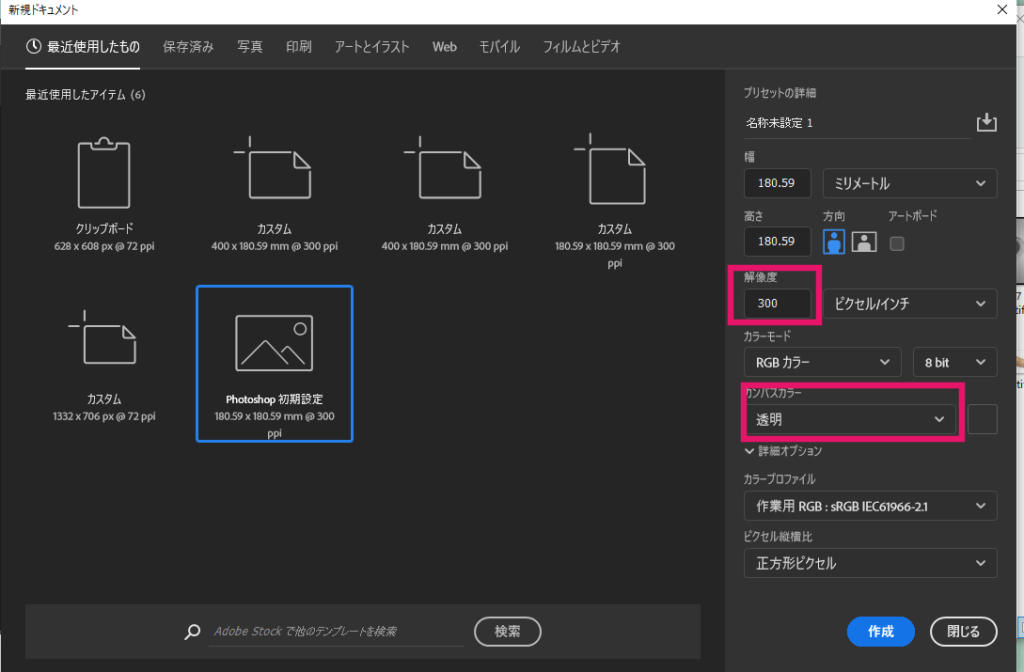Click the save preset icon
Image resolution: width=1024 pixels, height=672 pixels.
point(986,123)
